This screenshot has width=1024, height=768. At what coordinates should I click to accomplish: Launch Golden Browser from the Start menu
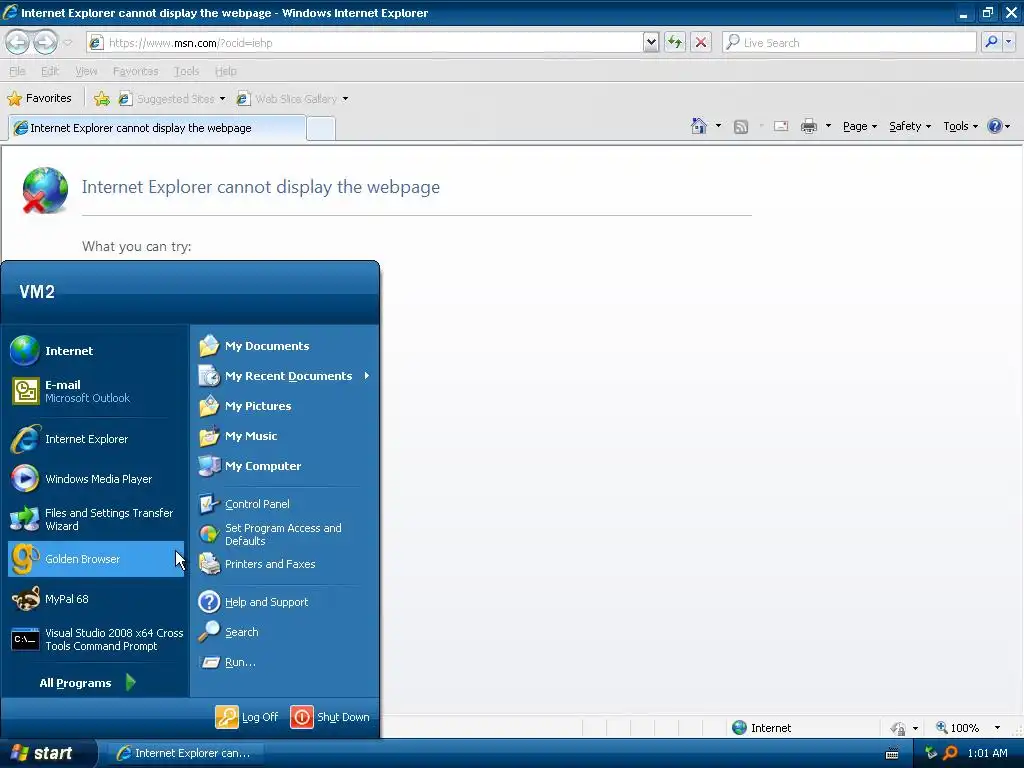click(96, 559)
